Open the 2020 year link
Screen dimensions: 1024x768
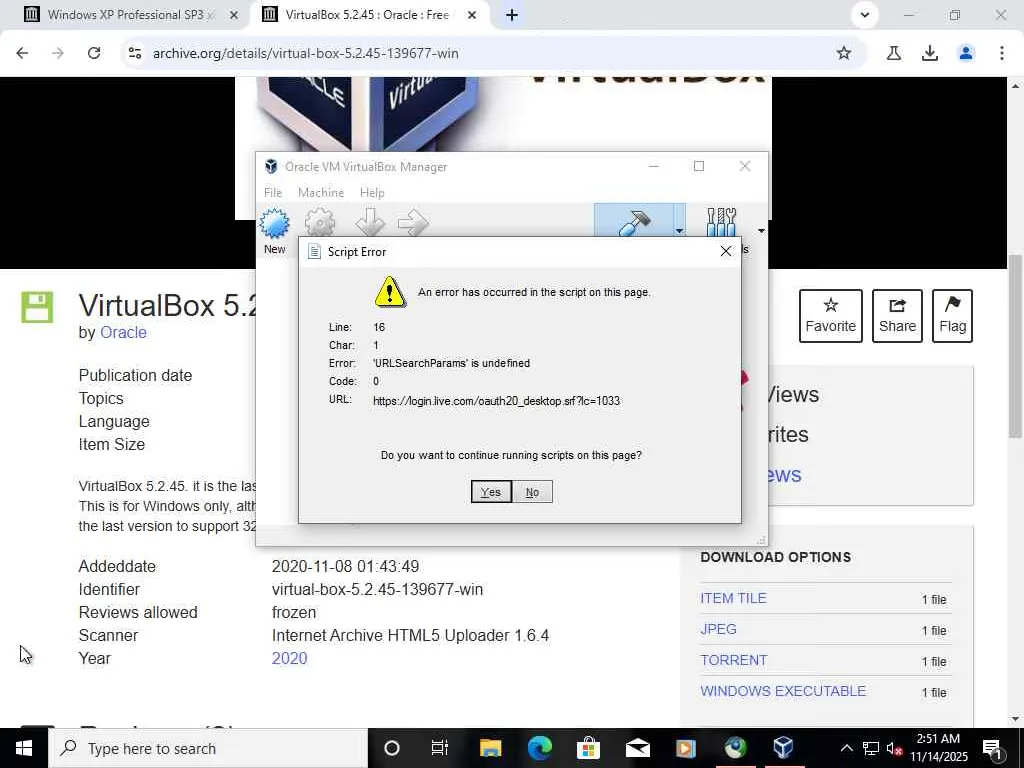click(289, 658)
